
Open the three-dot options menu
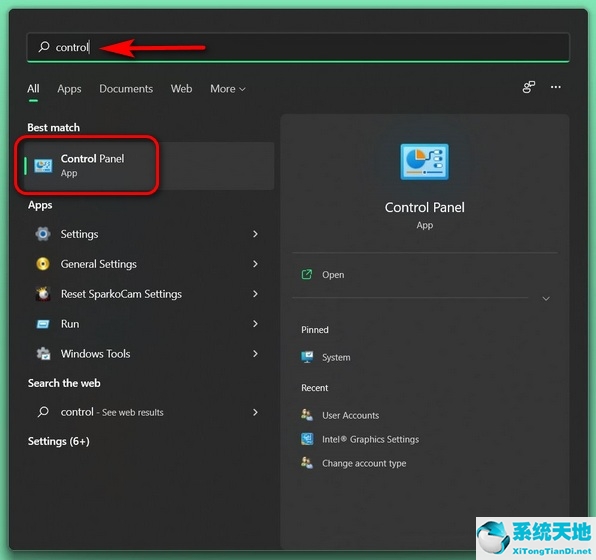coord(556,87)
